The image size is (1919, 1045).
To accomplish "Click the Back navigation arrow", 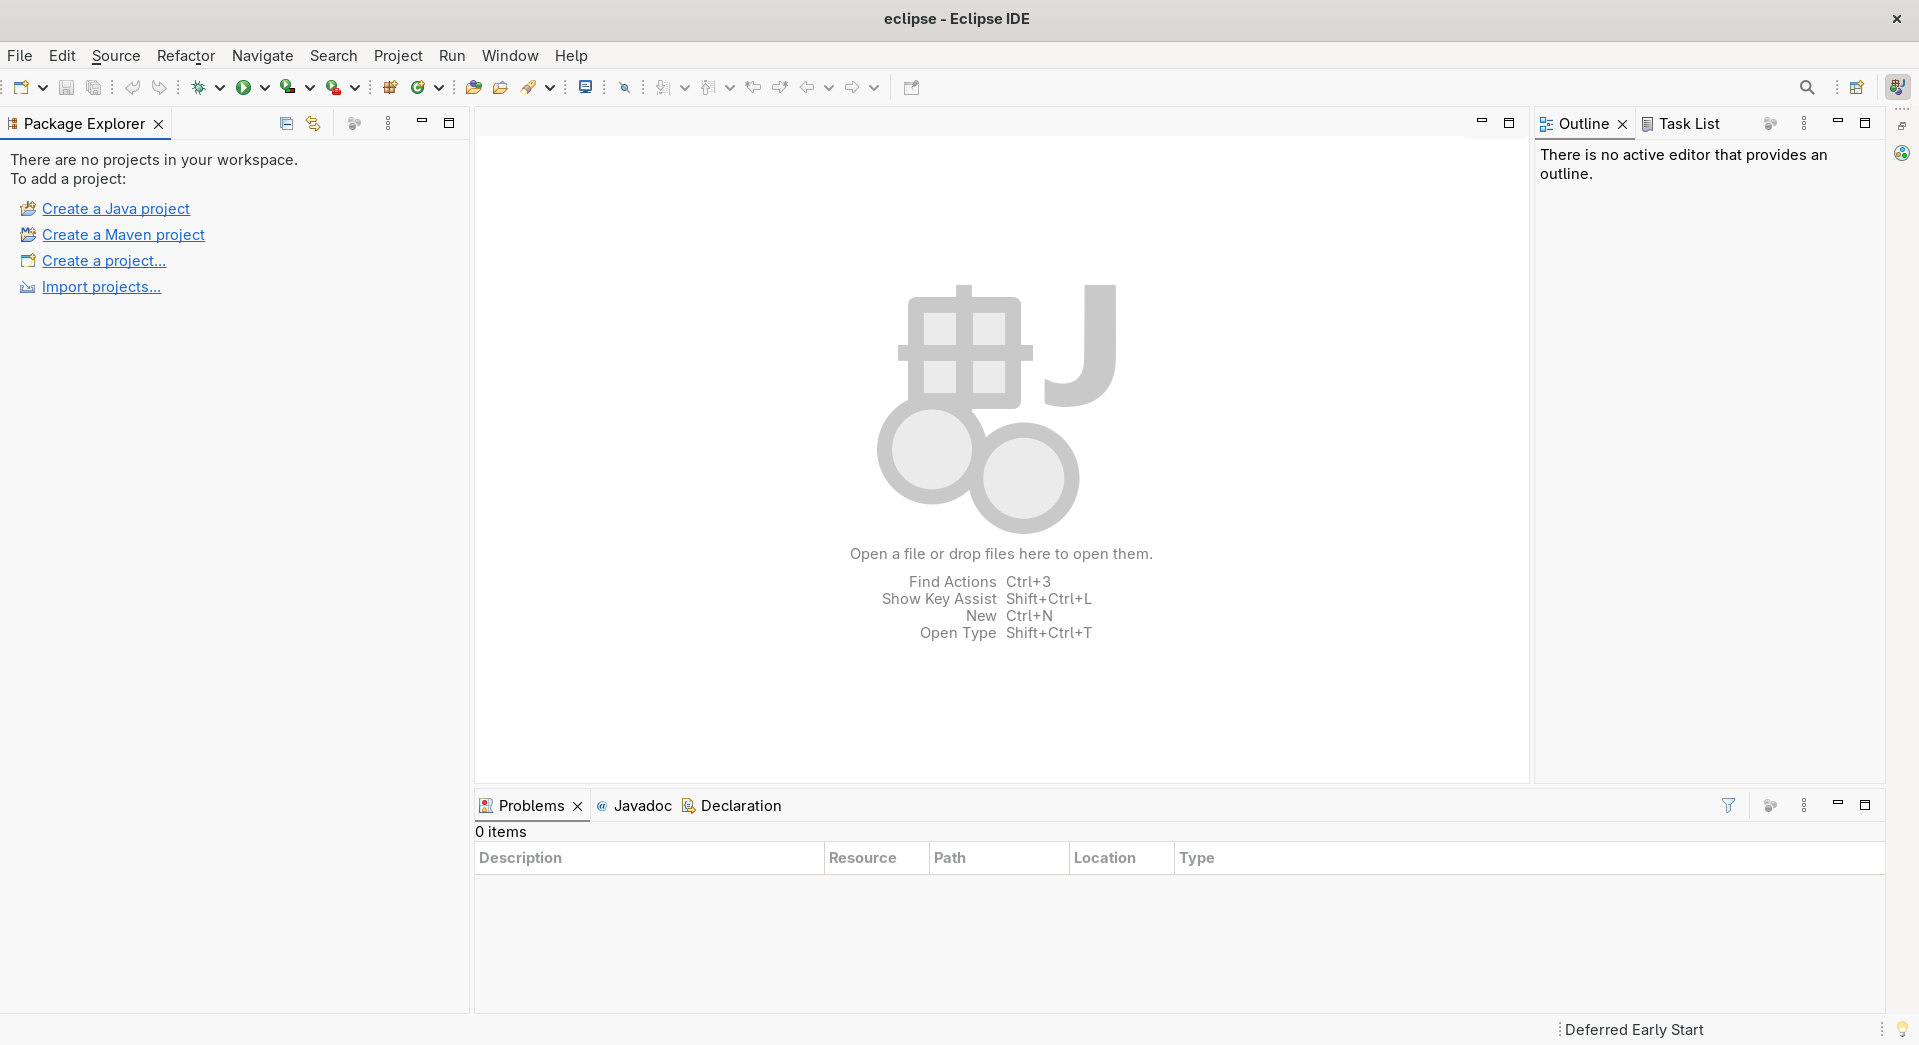I will point(807,88).
